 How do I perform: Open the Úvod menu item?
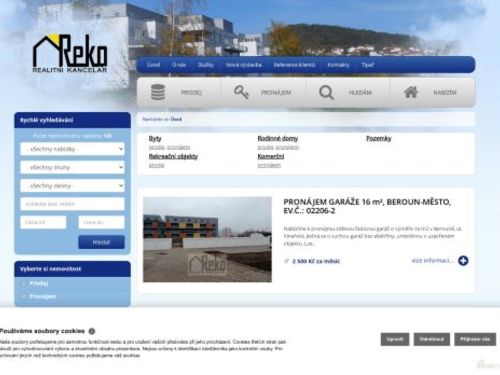coord(153,65)
